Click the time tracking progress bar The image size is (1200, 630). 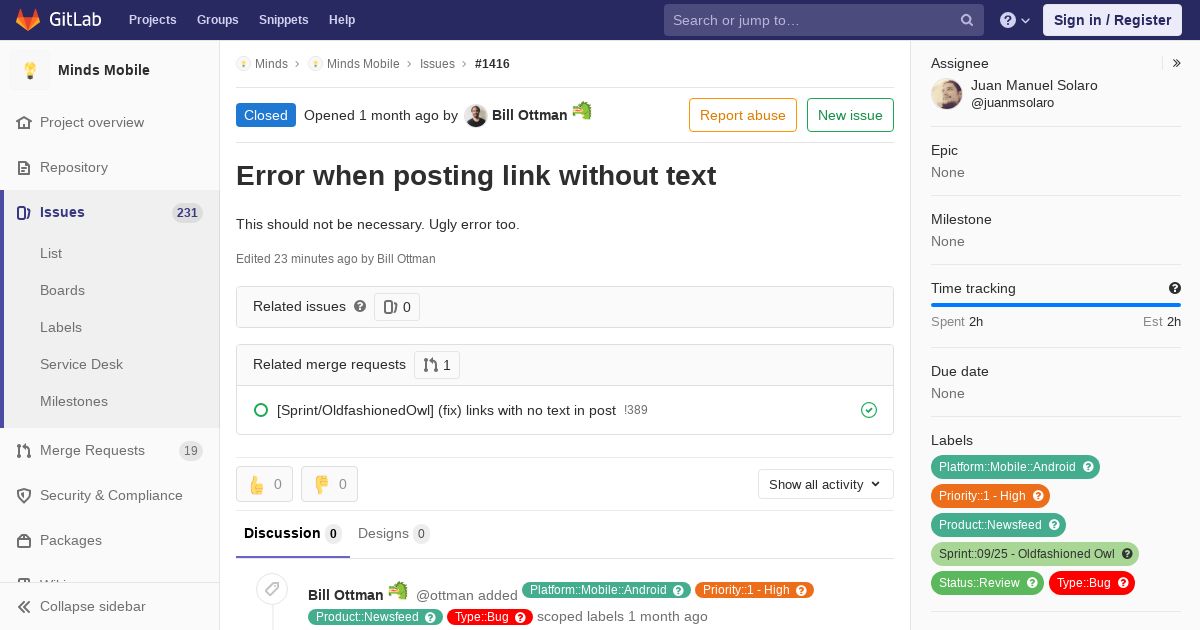[1056, 305]
